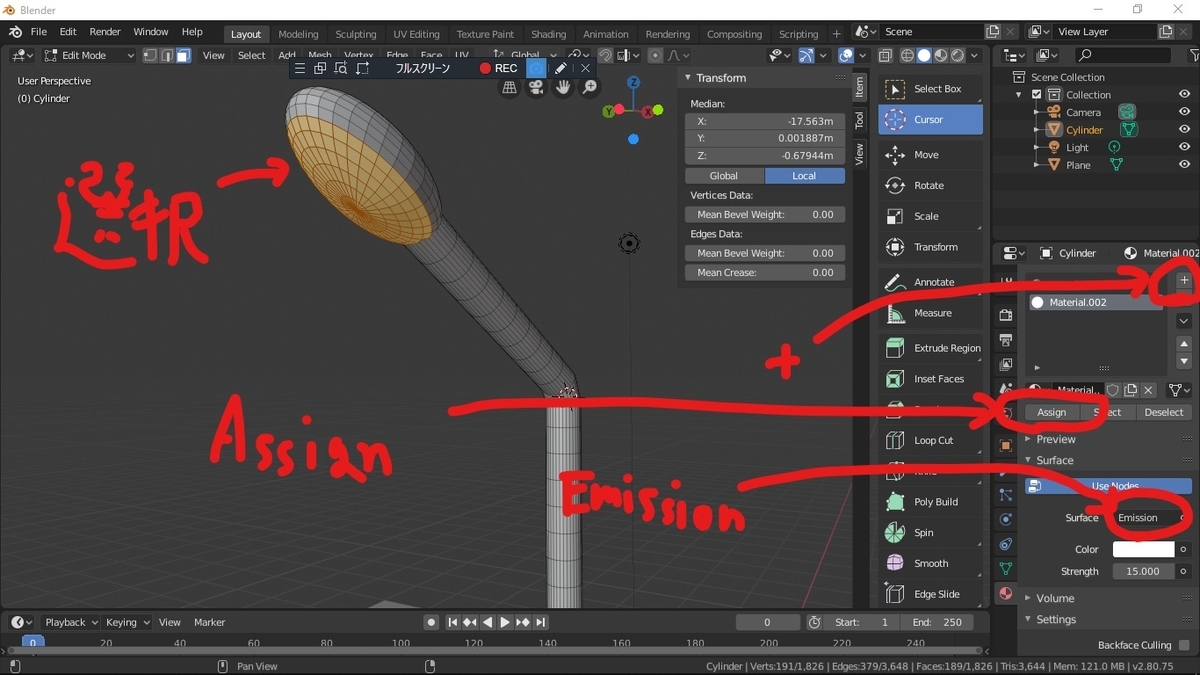Choose the Annotate tool
The width and height of the screenshot is (1200, 675).
pos(930,282)
